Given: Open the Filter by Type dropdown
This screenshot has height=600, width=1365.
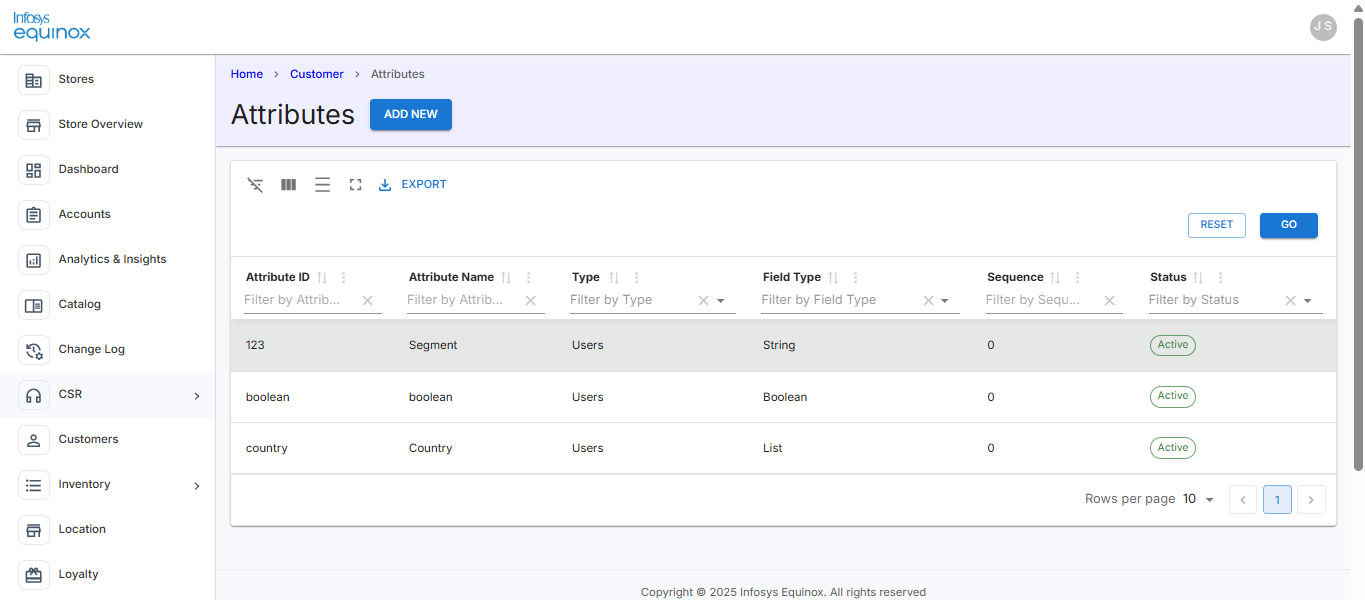Looking at the screenshot, I should tap(720, 300).
